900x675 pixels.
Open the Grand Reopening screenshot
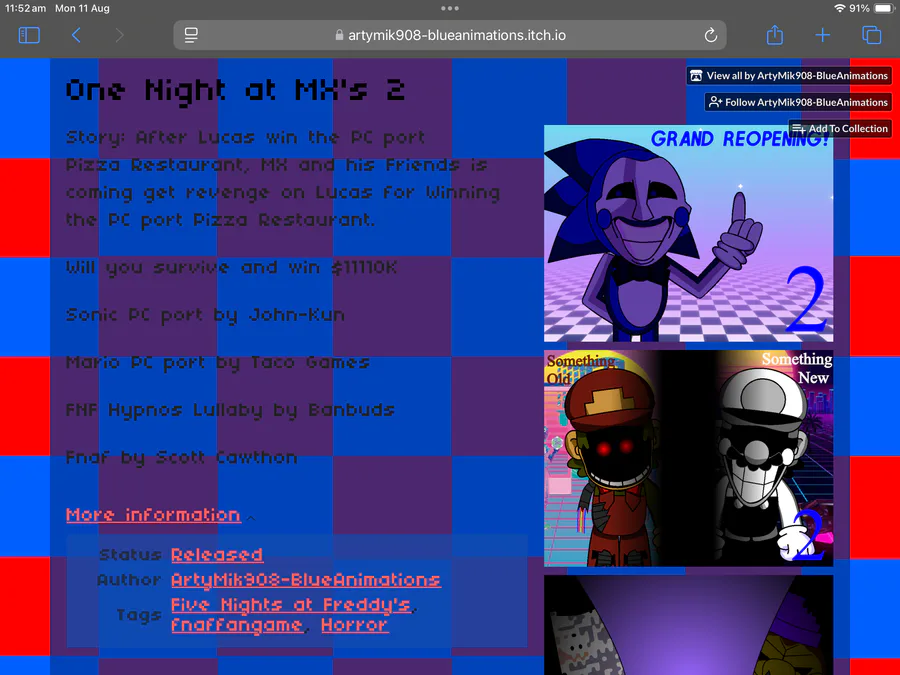(x=688, y=233)
